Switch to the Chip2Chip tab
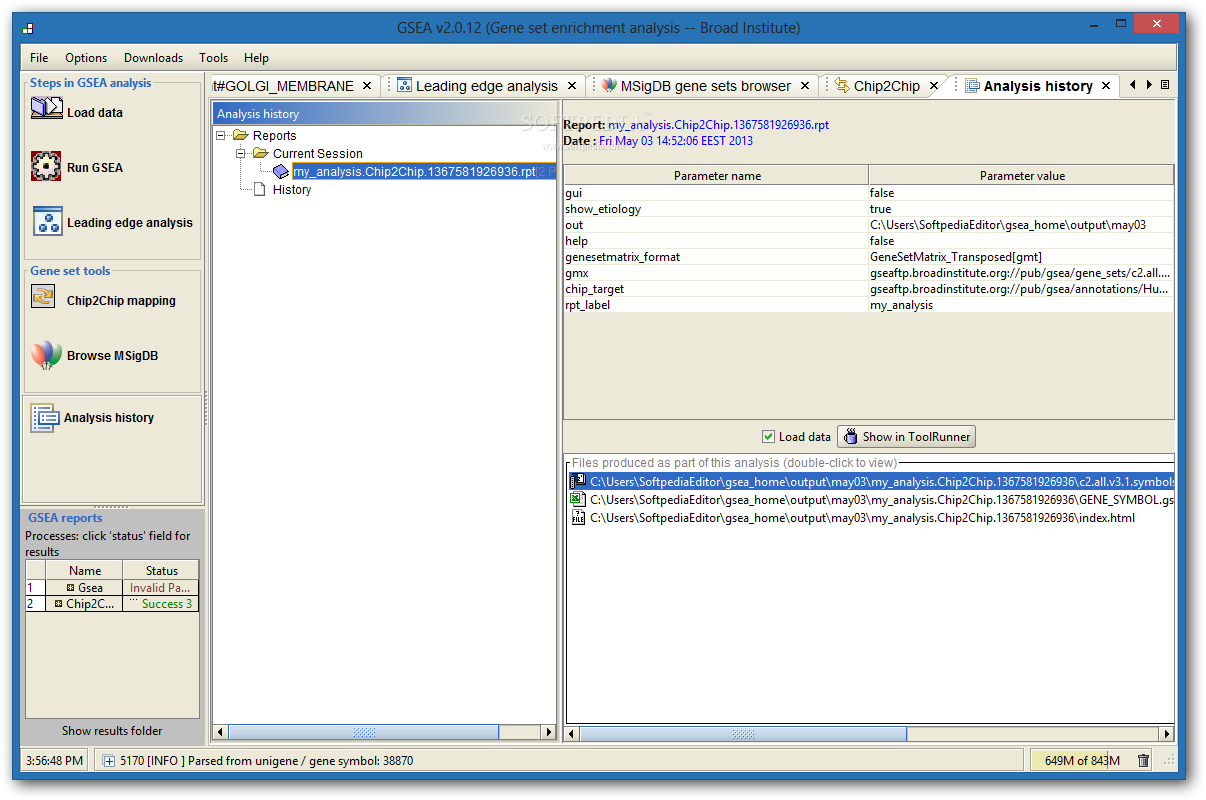 pos(886,86)
